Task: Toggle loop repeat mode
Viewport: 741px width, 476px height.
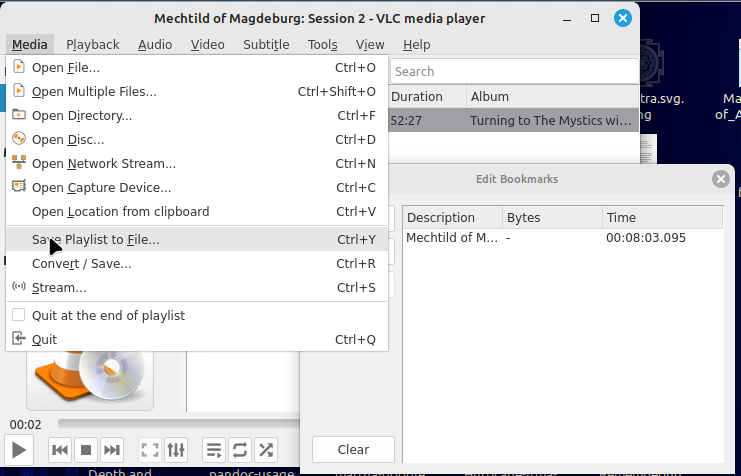Action: click(x=240, y=450)
